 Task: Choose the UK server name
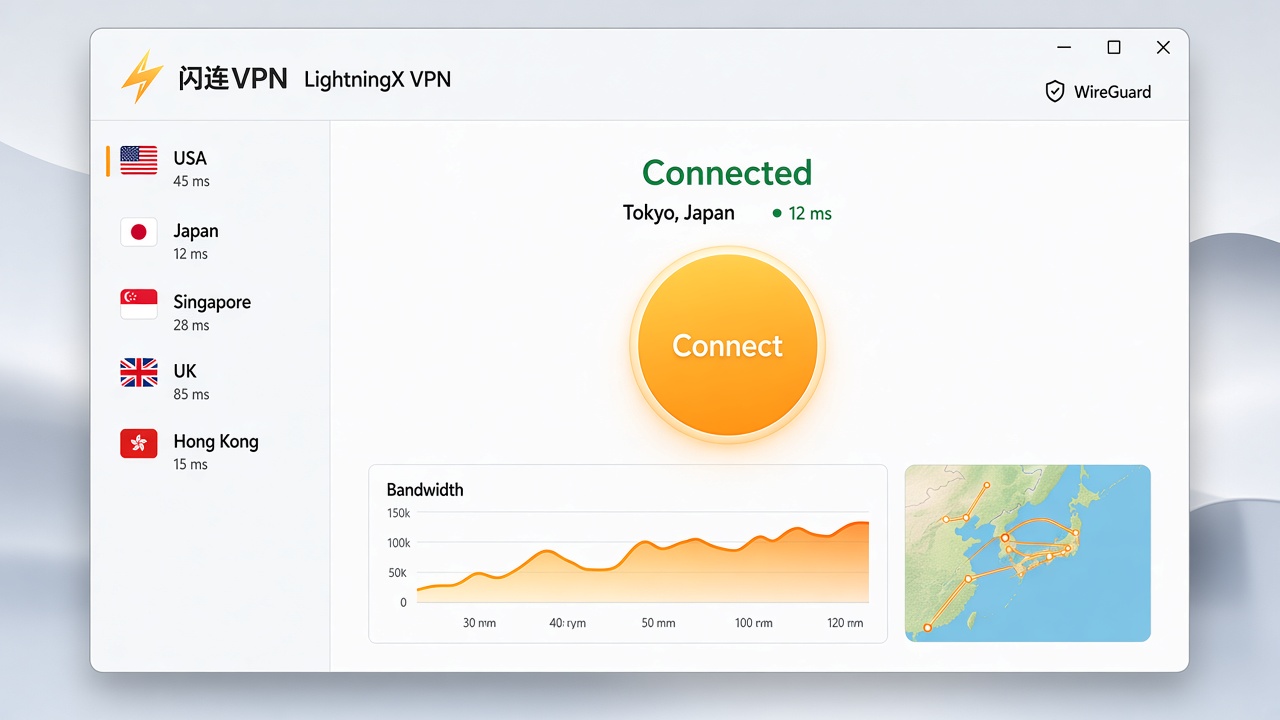pyautogui.click(x=185, y=371)
